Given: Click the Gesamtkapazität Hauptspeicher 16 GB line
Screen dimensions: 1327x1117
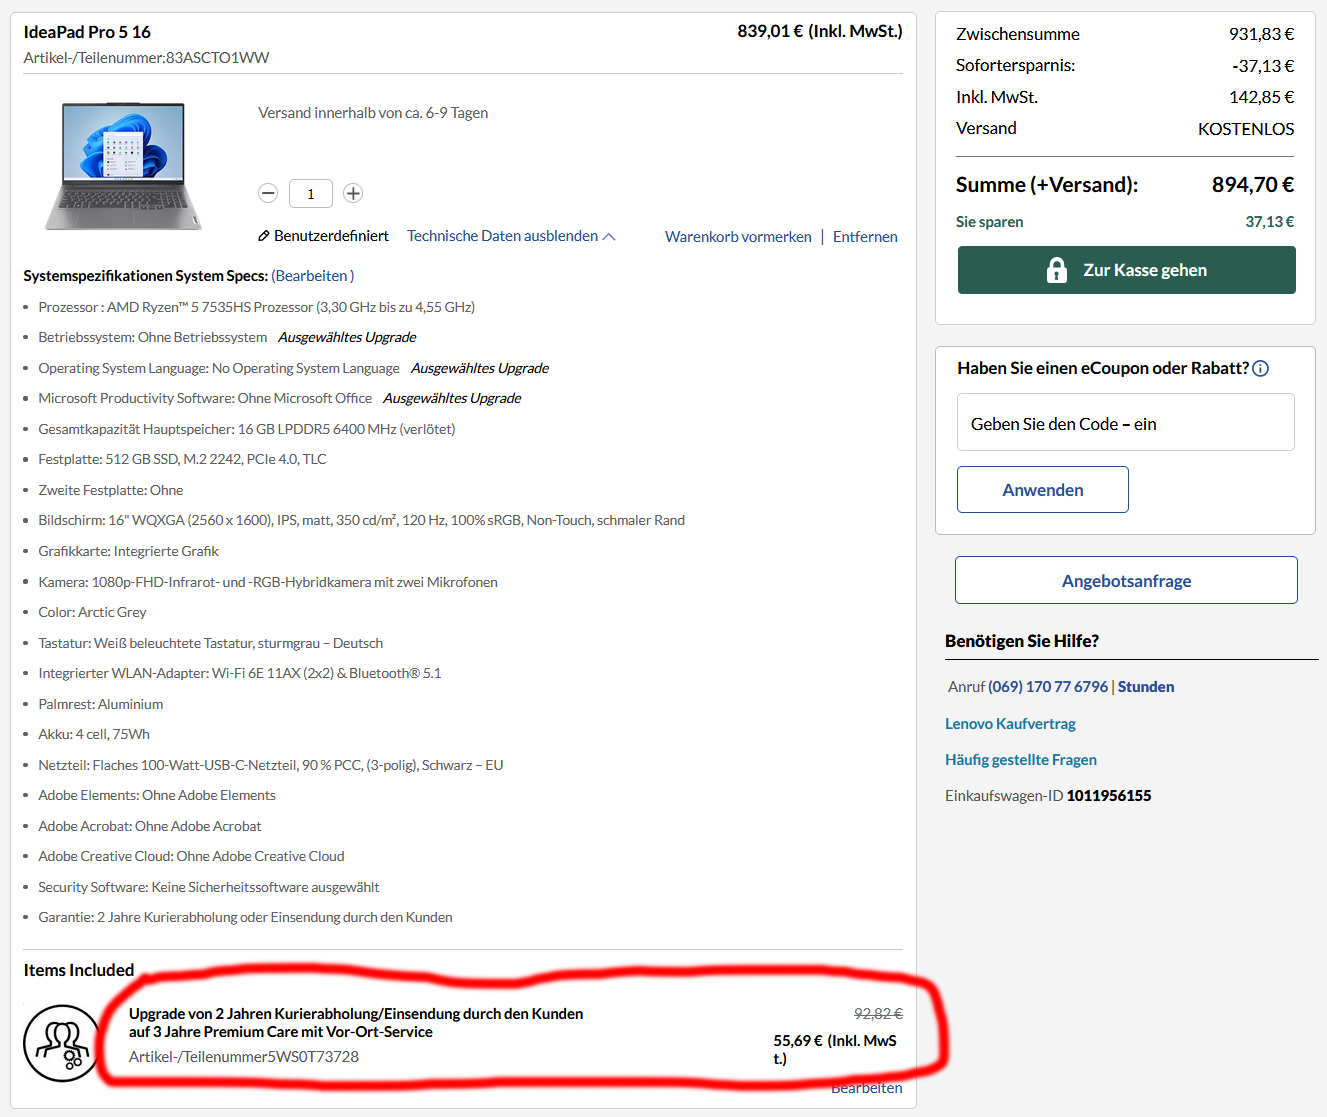Looking at the screenshot, I should pyautogui.click(x=247, y=429).
